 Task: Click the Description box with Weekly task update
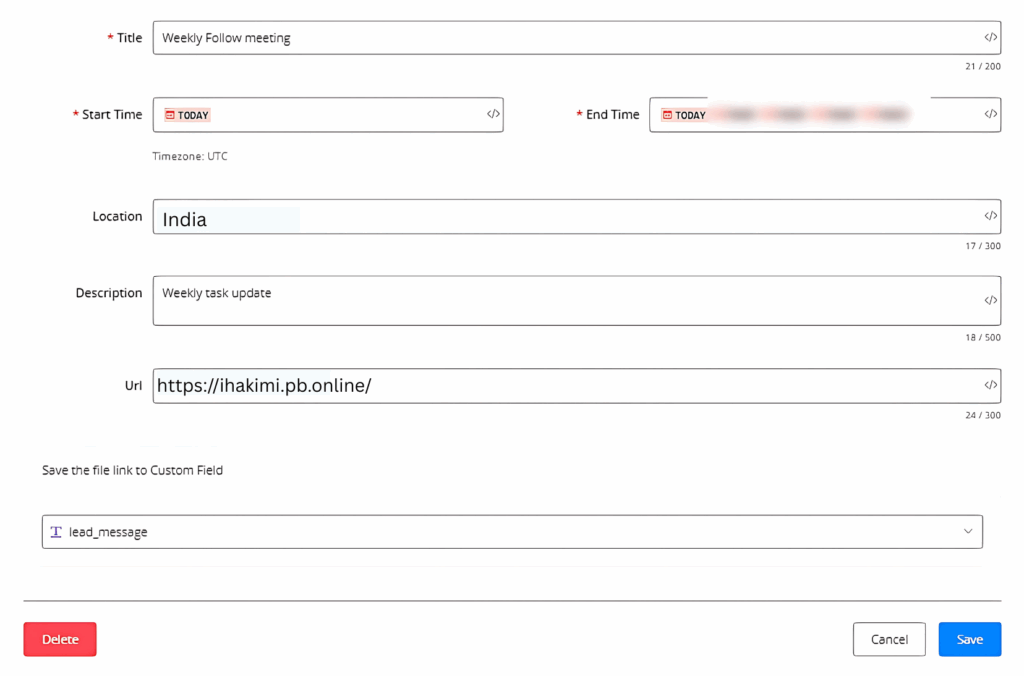pos(560,300)
